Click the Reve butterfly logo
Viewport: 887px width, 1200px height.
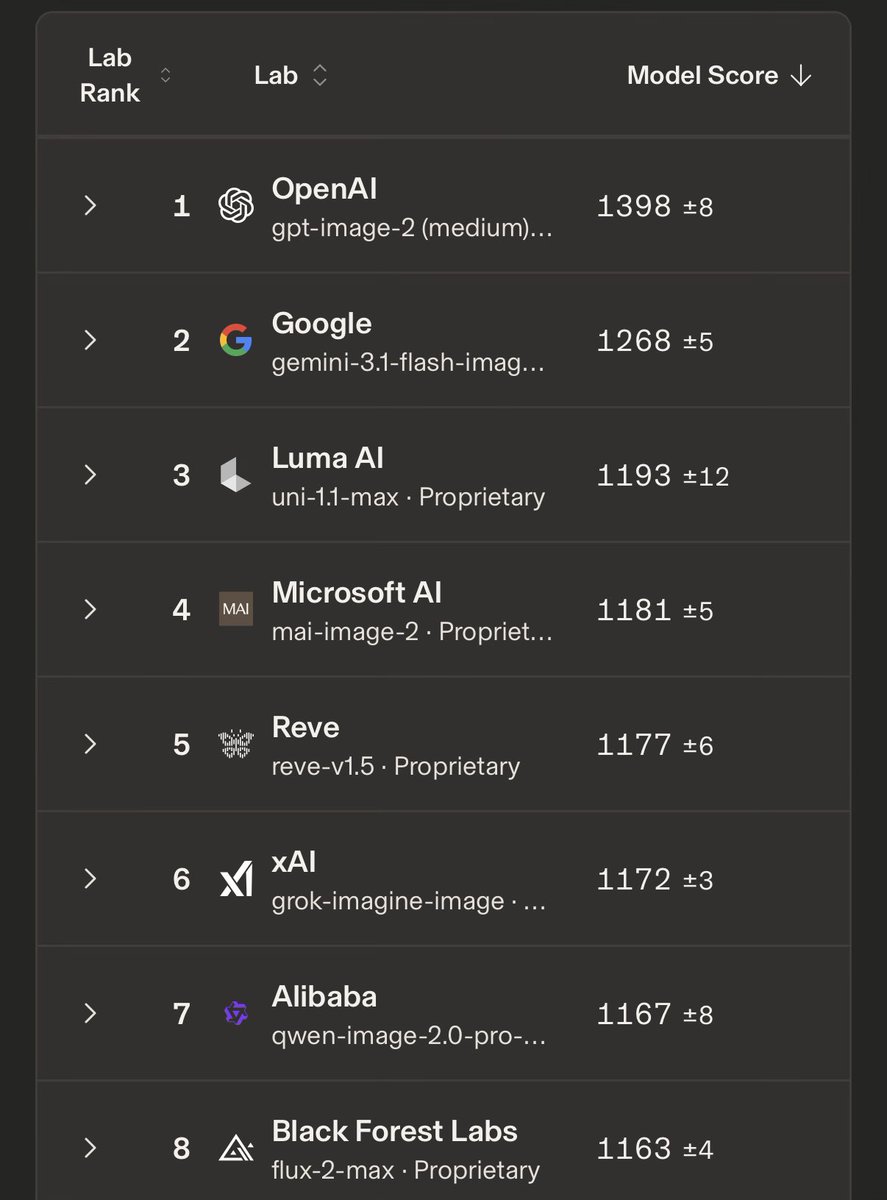click(x=236, y=744)
